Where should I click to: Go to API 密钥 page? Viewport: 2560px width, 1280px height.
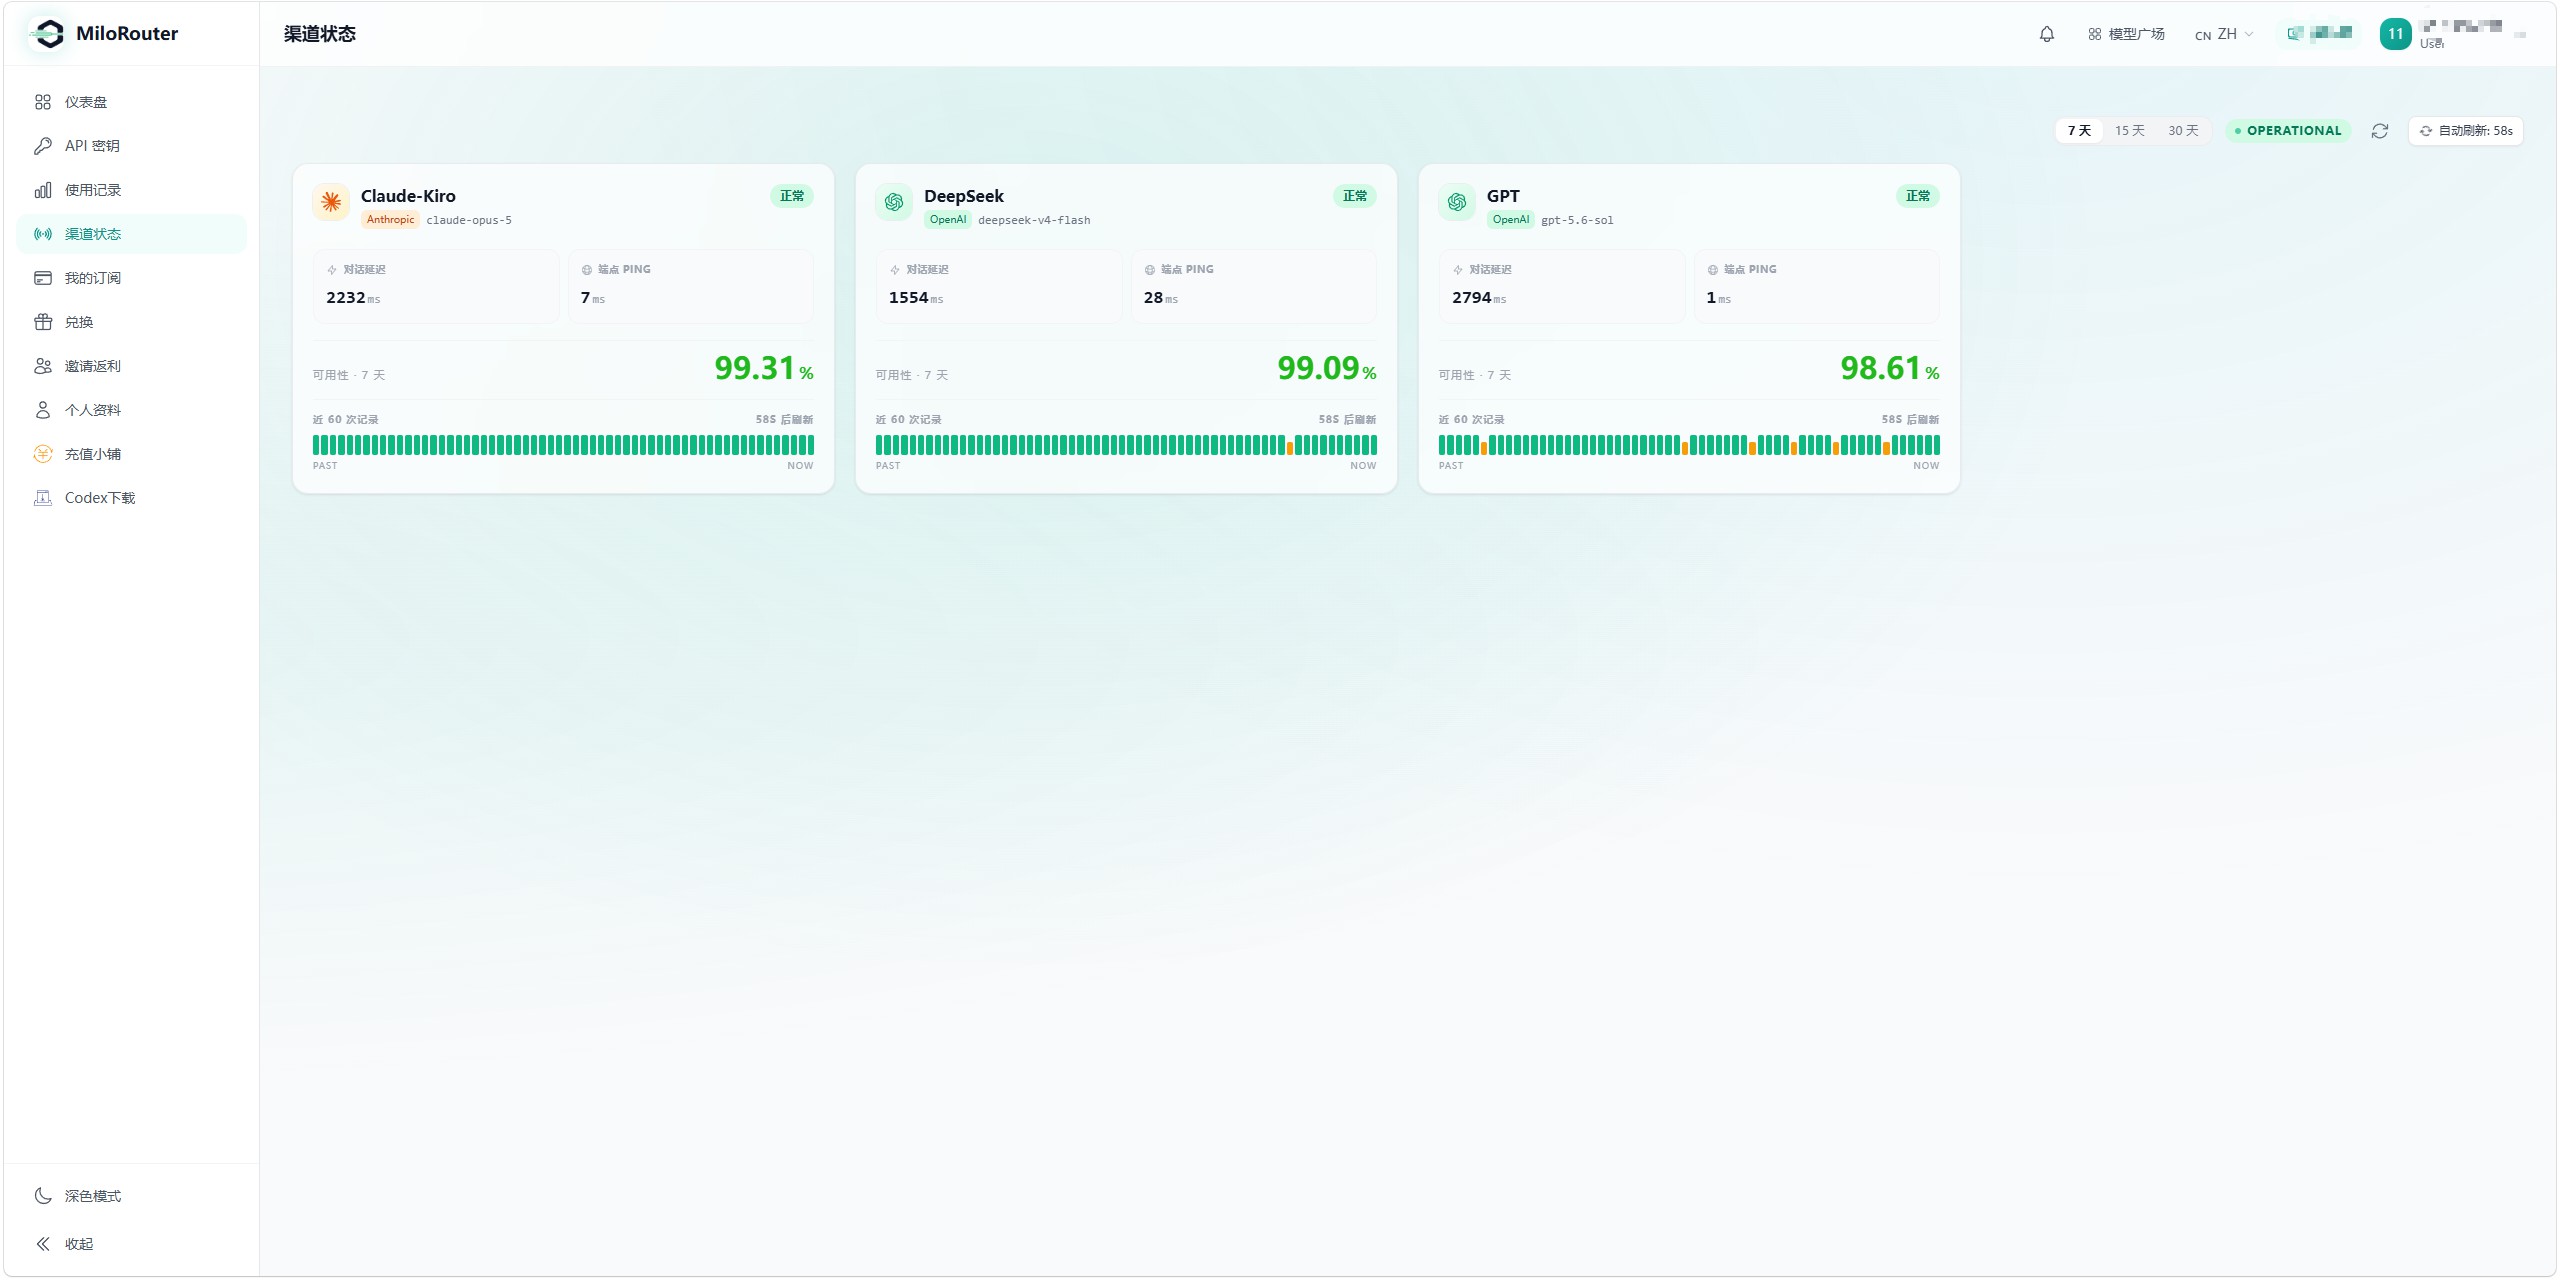[x=131, y=146]
